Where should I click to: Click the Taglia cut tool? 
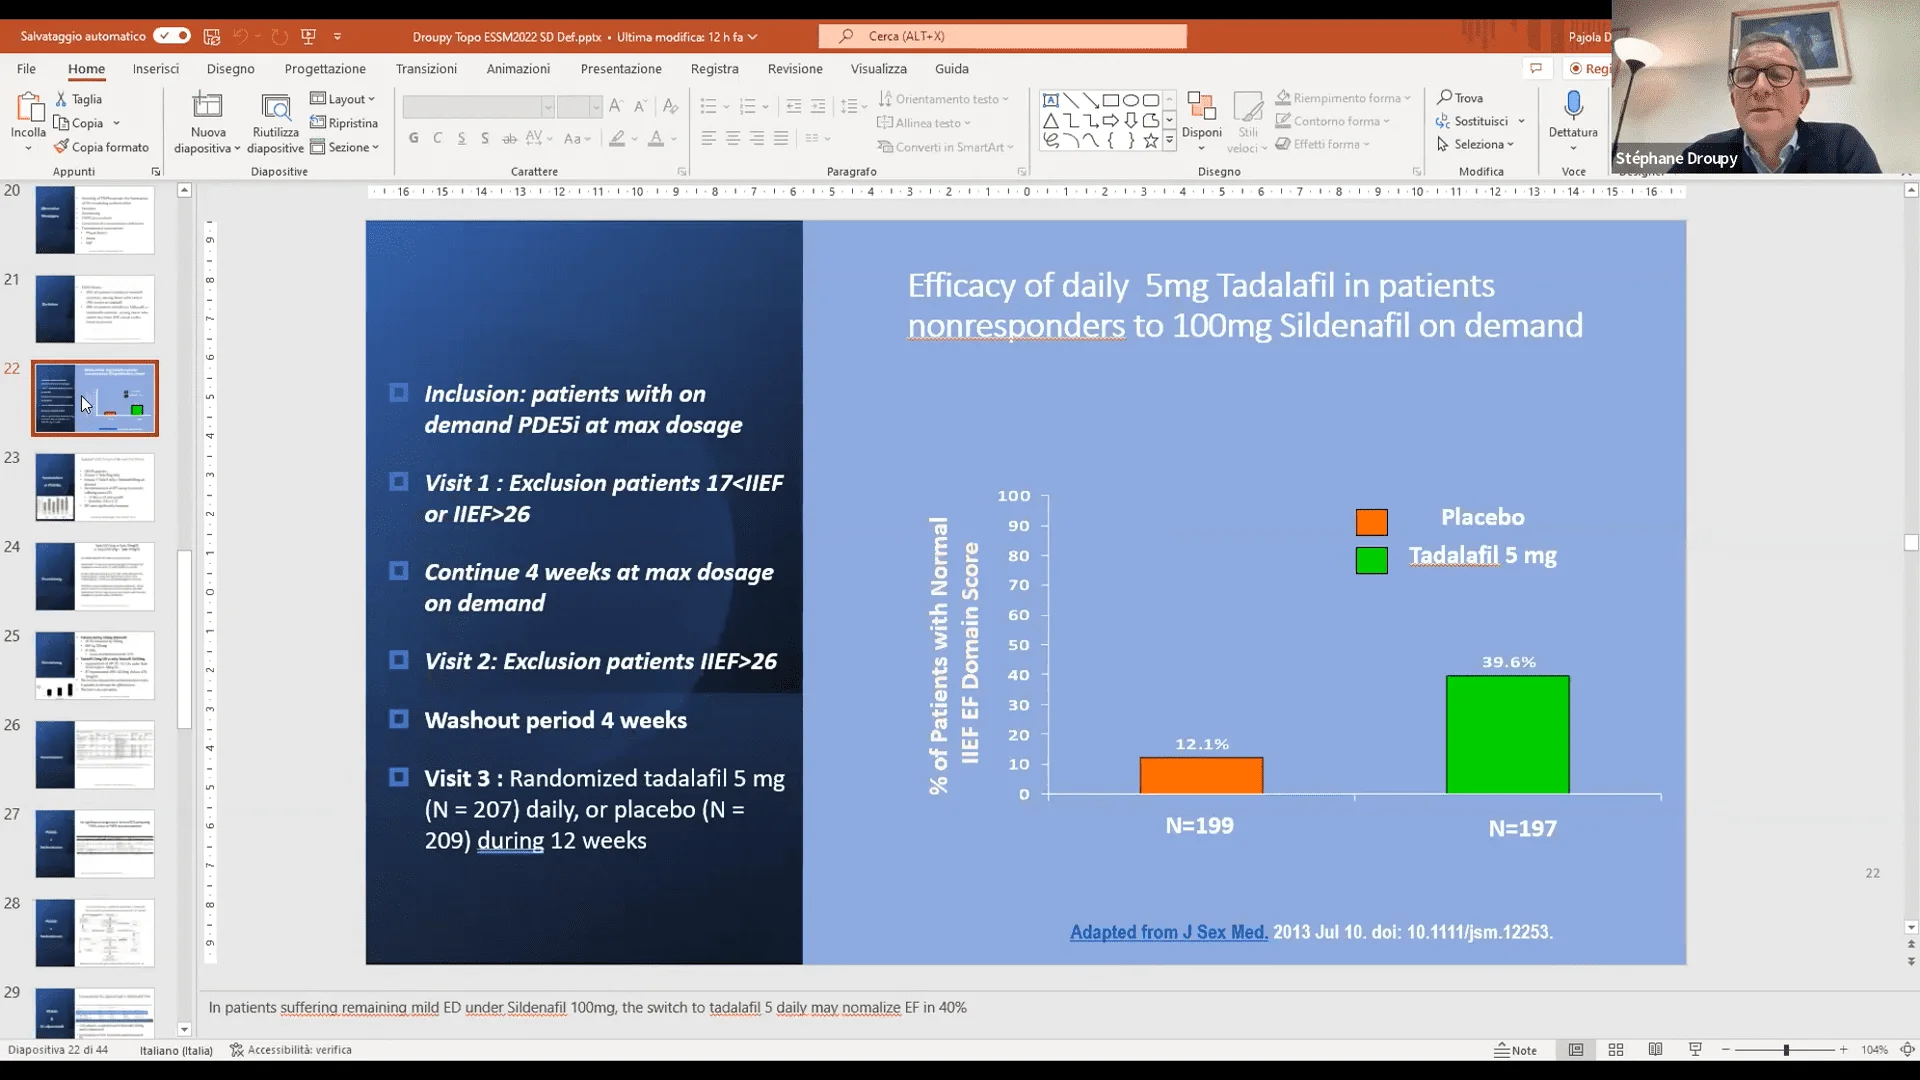click(x=79, y=99)
